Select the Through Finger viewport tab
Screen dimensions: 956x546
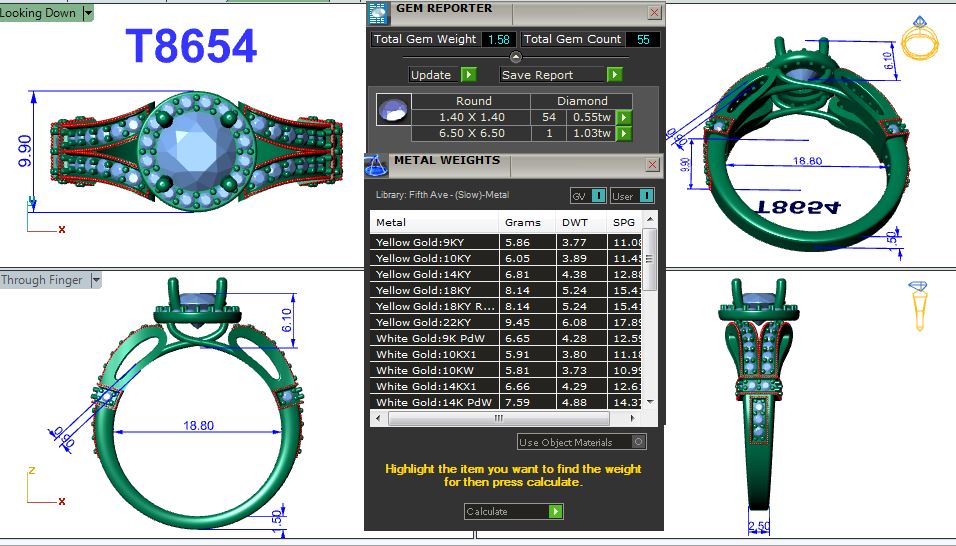pyautogui.click(x=43, y=281)
